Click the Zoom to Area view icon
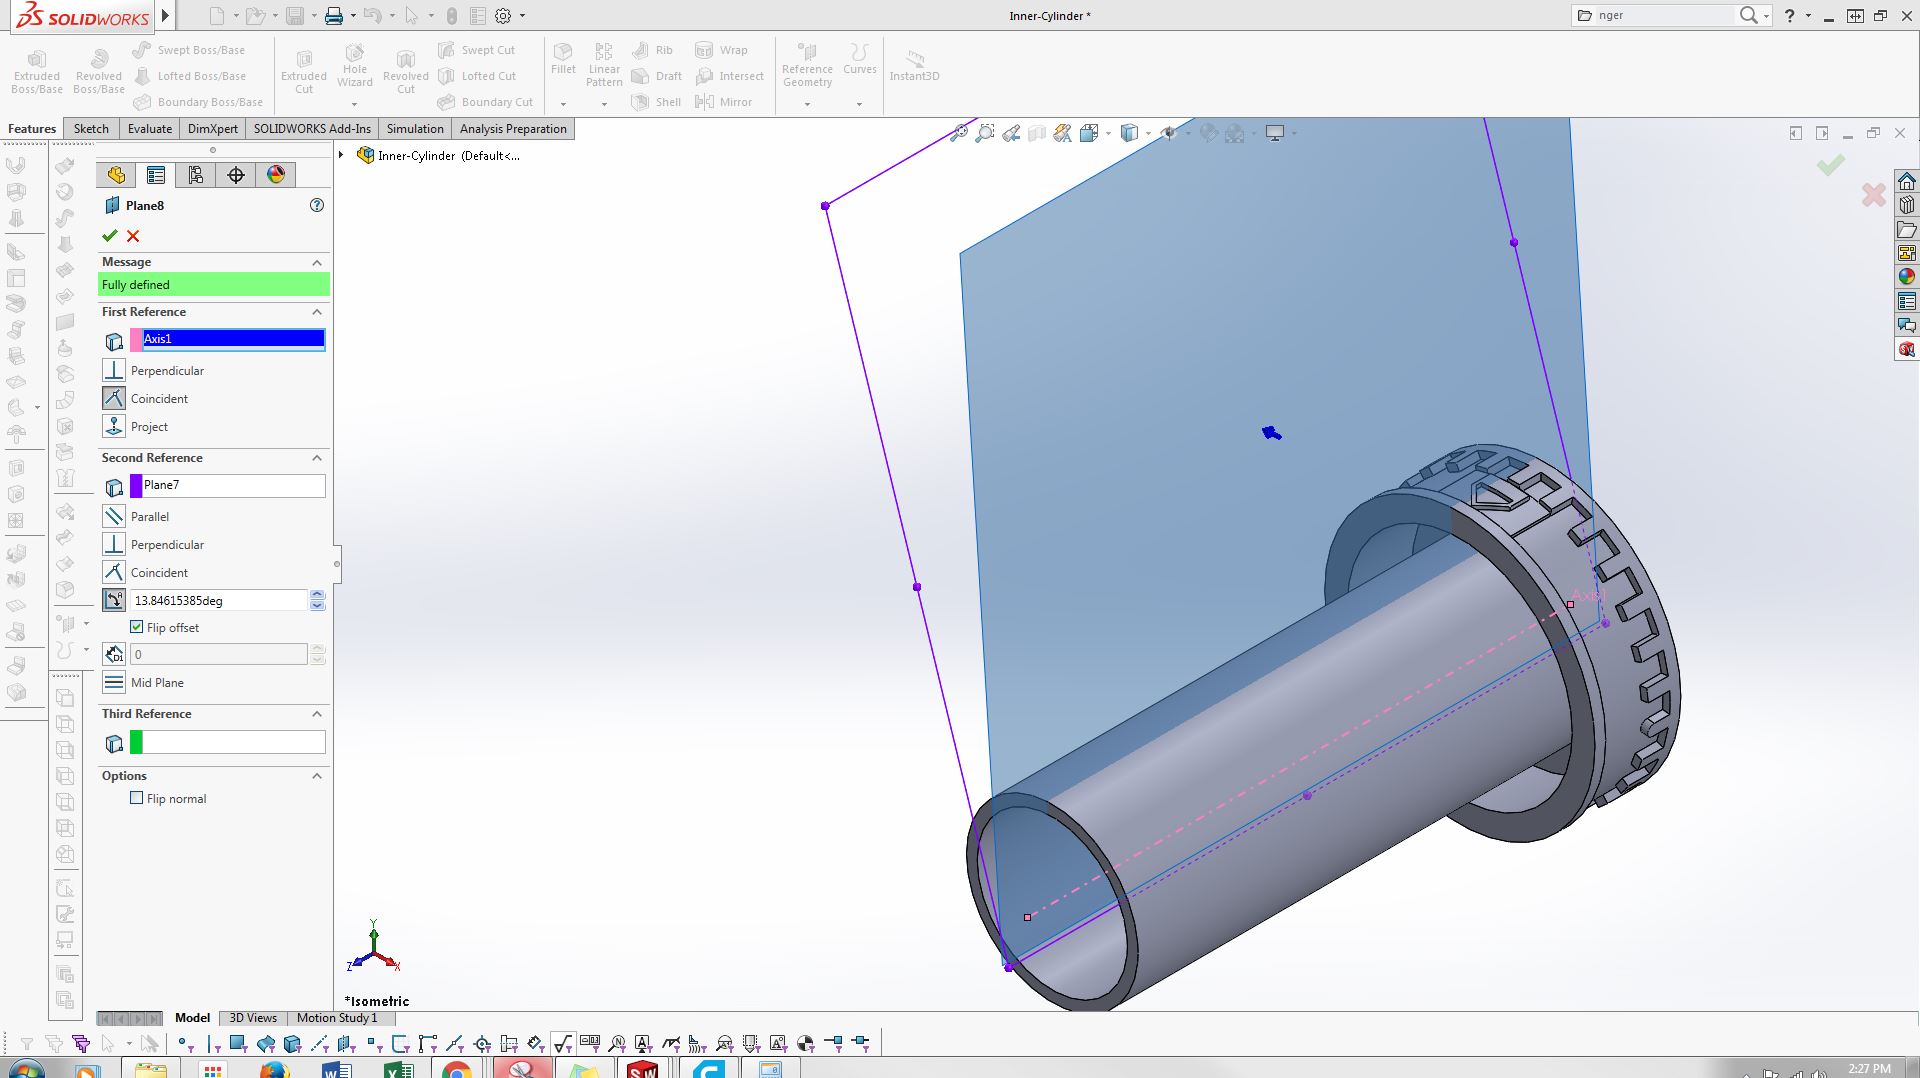 click(985, 133)
